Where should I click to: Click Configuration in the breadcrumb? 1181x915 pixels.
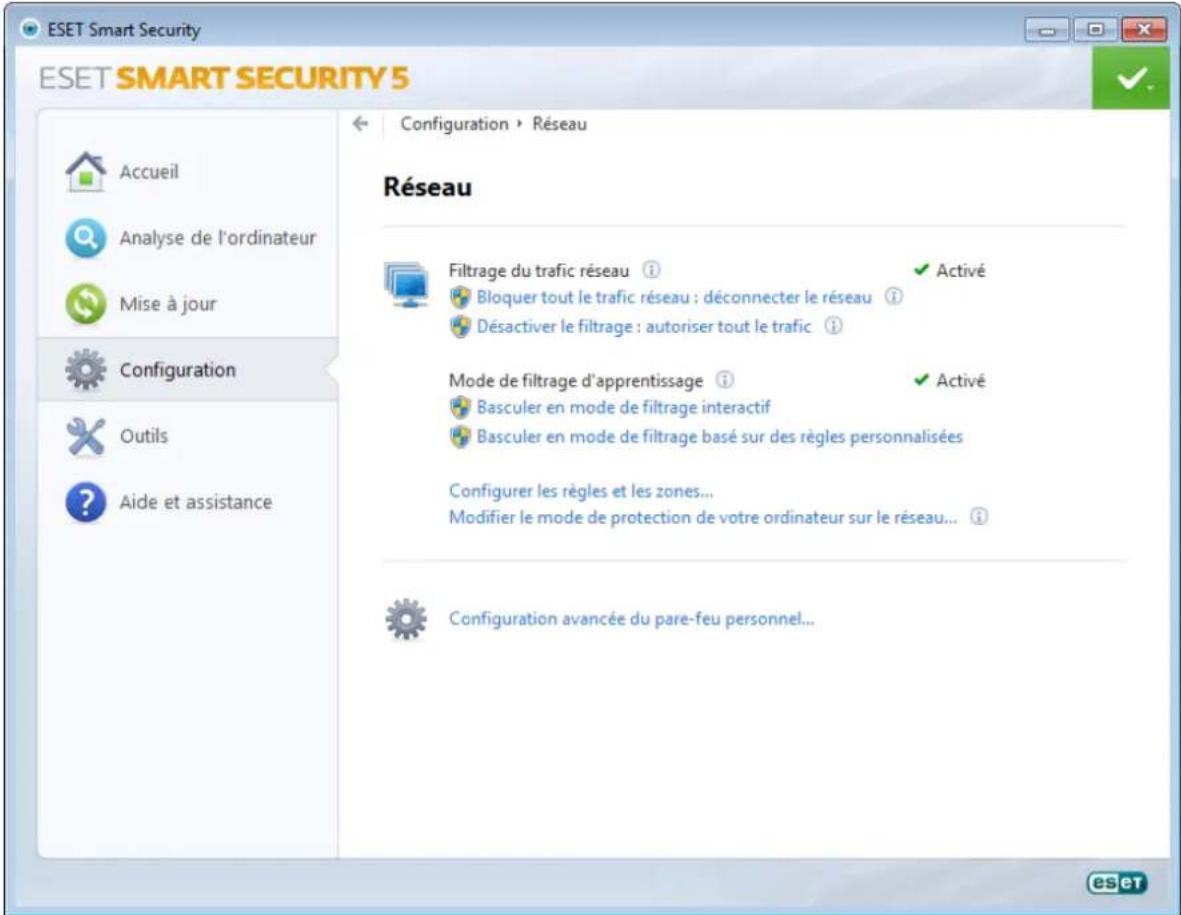(x=454, y=124)
